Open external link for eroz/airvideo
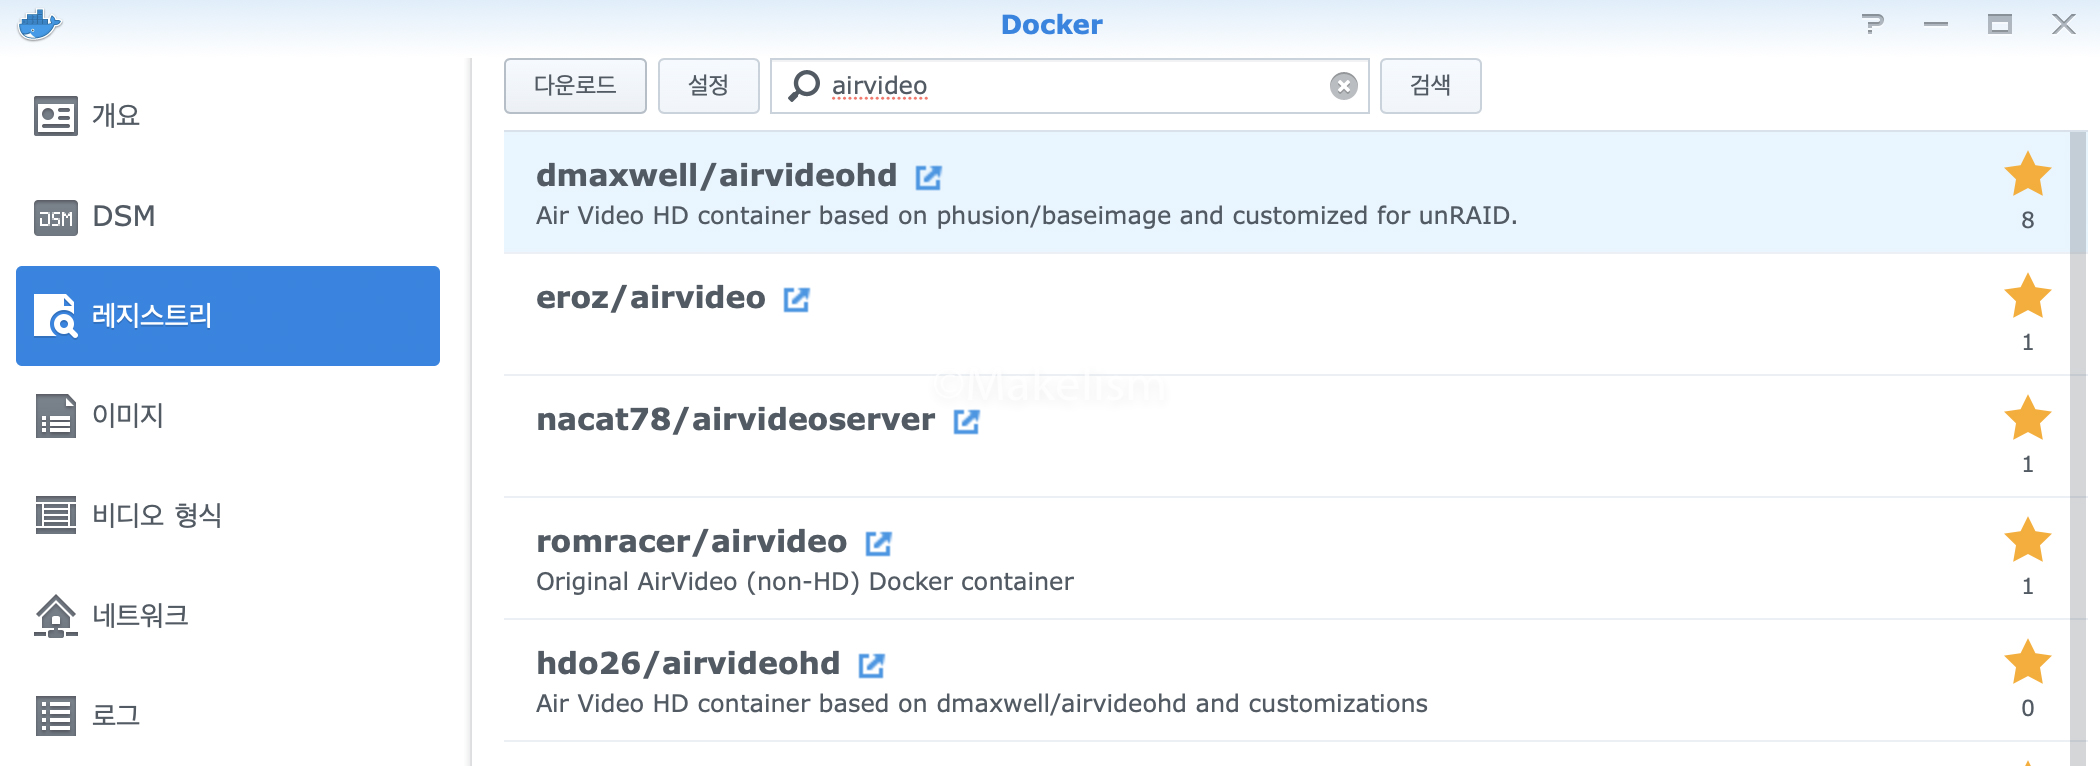This screenshot has height=766, width=2100. 797,300
